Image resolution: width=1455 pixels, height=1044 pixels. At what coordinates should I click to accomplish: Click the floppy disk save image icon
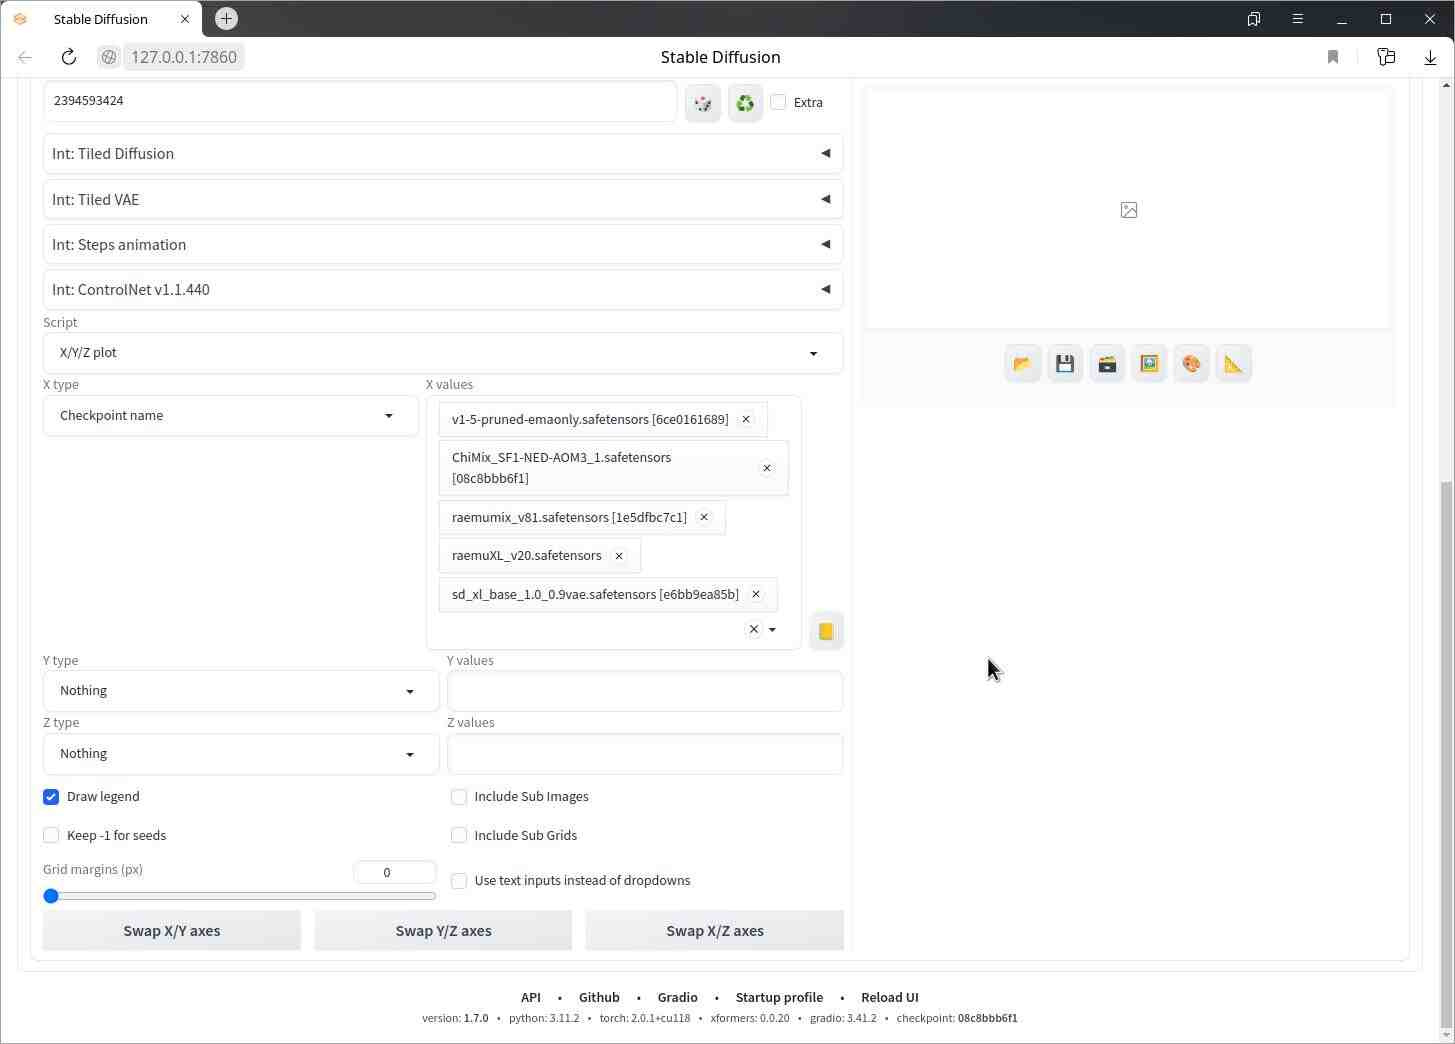tap(1065, 364)
